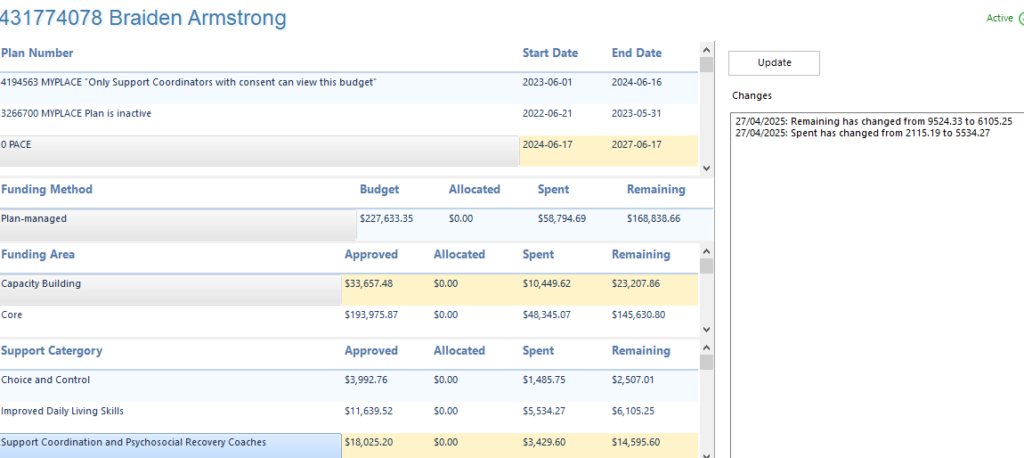Viewport: 1024px width, 458px height.
Task: Click the Support Catergory column header
Action: click(x=51, y=351)
